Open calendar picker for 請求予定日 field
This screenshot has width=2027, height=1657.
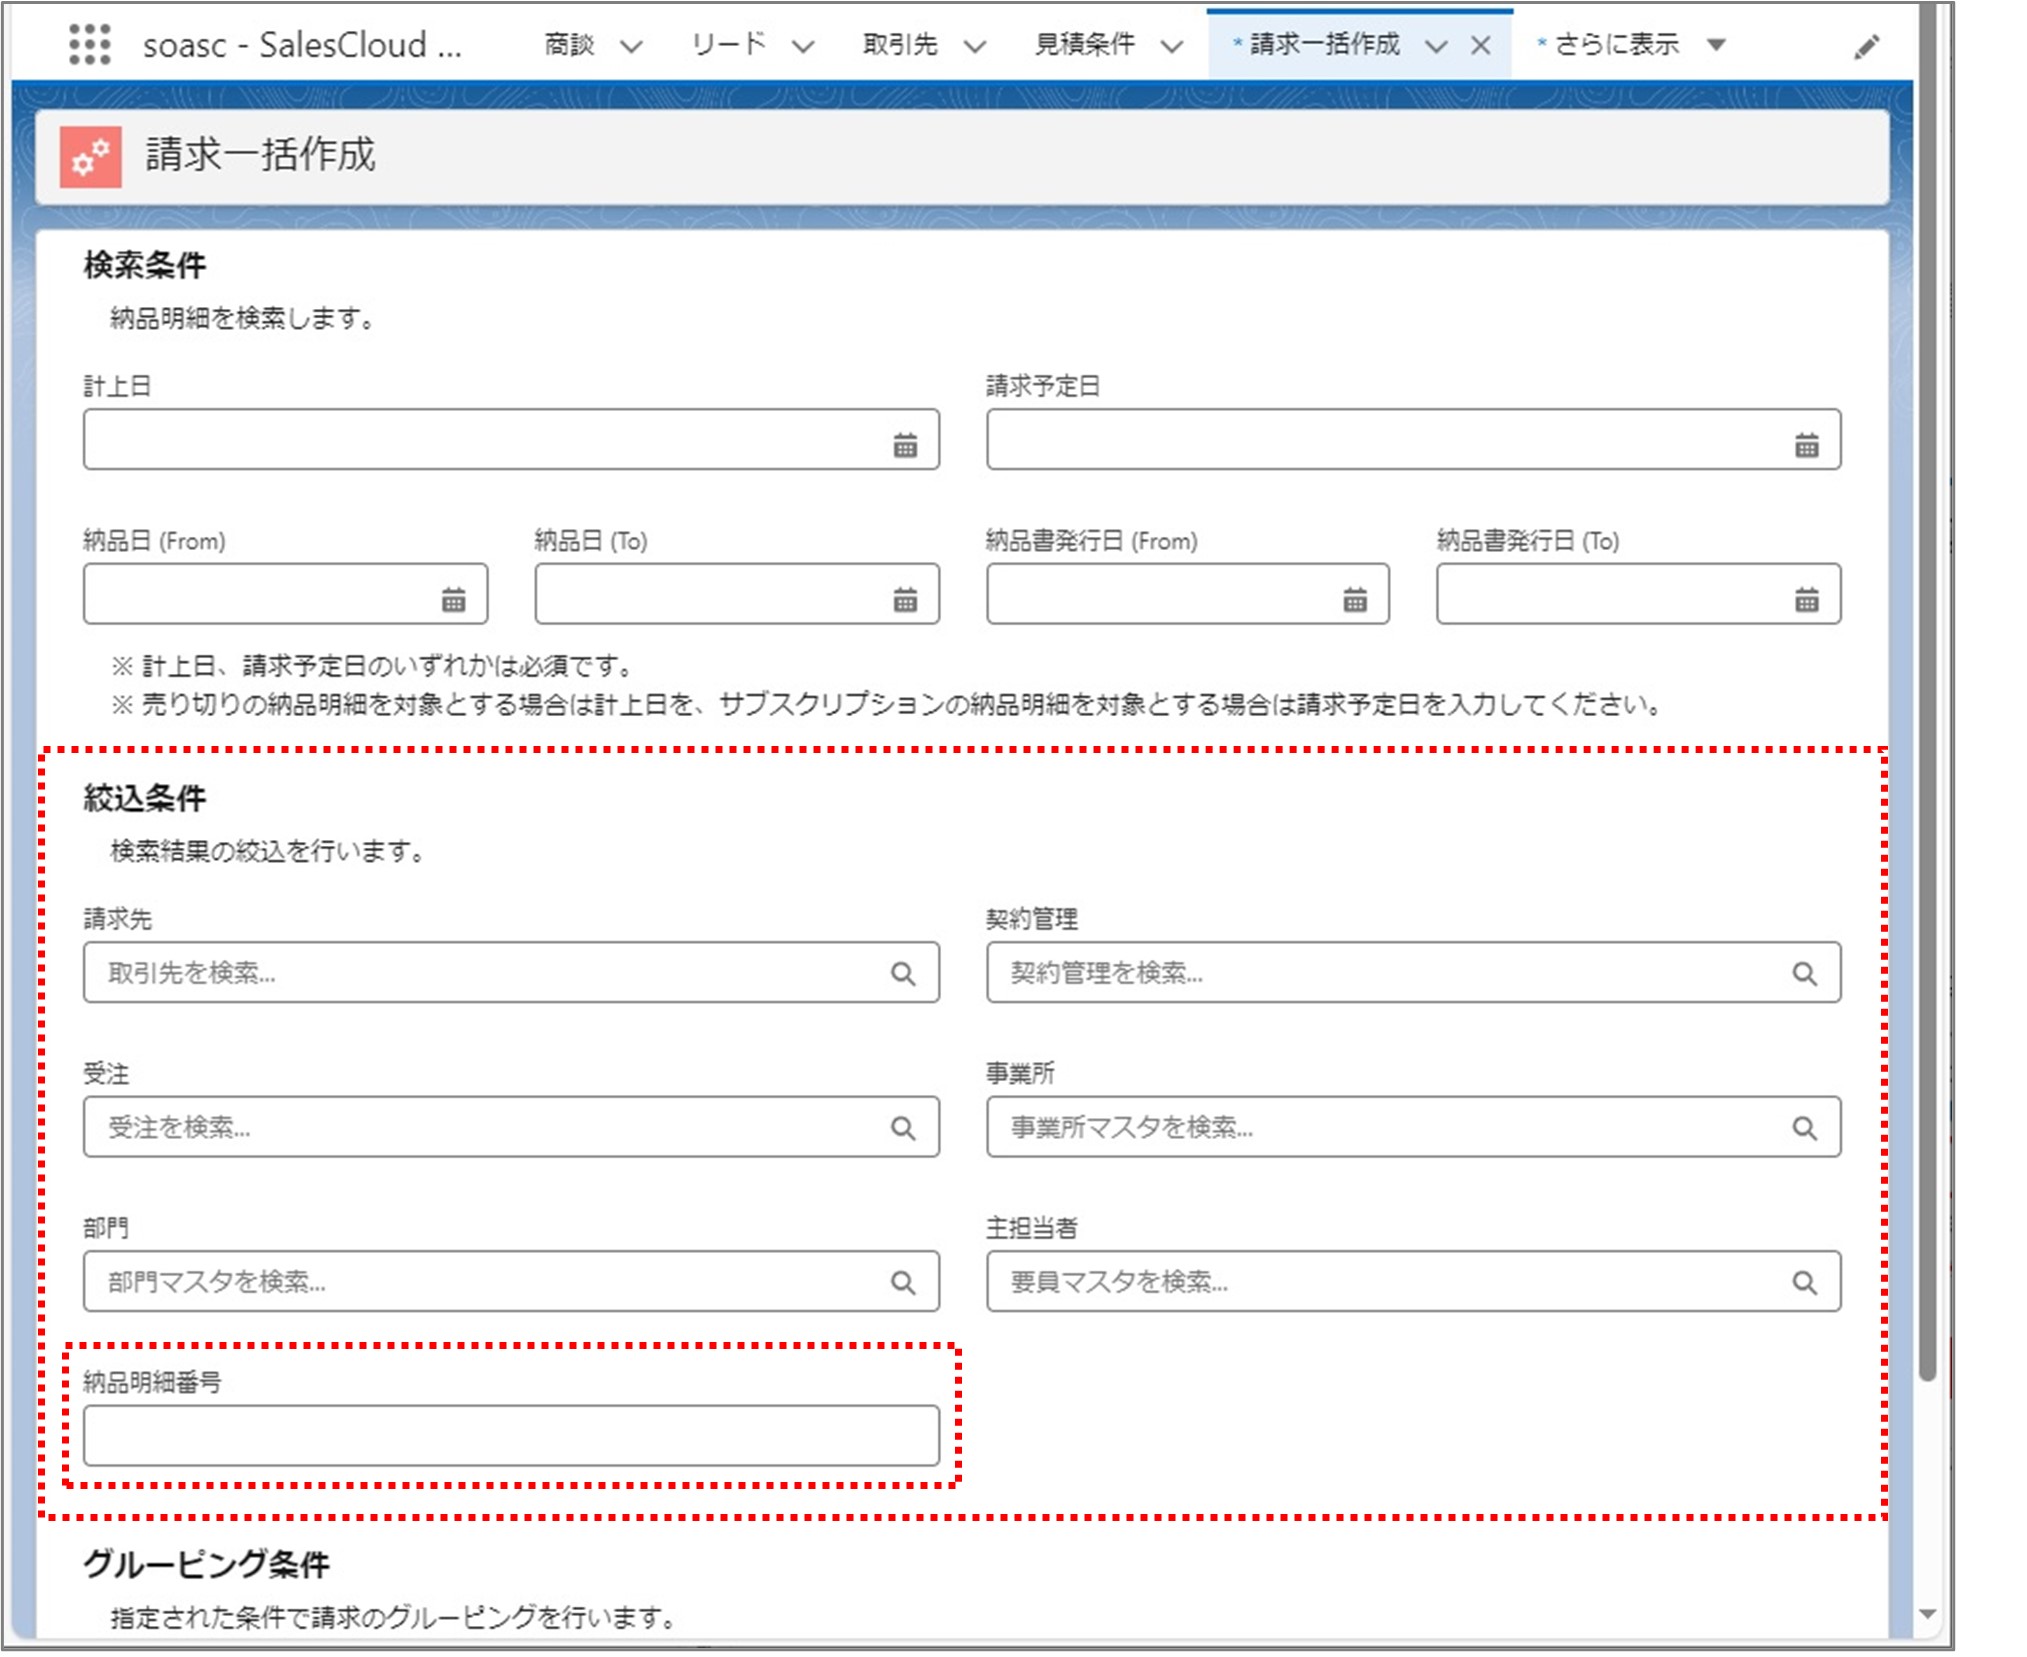click(1806, 445)
